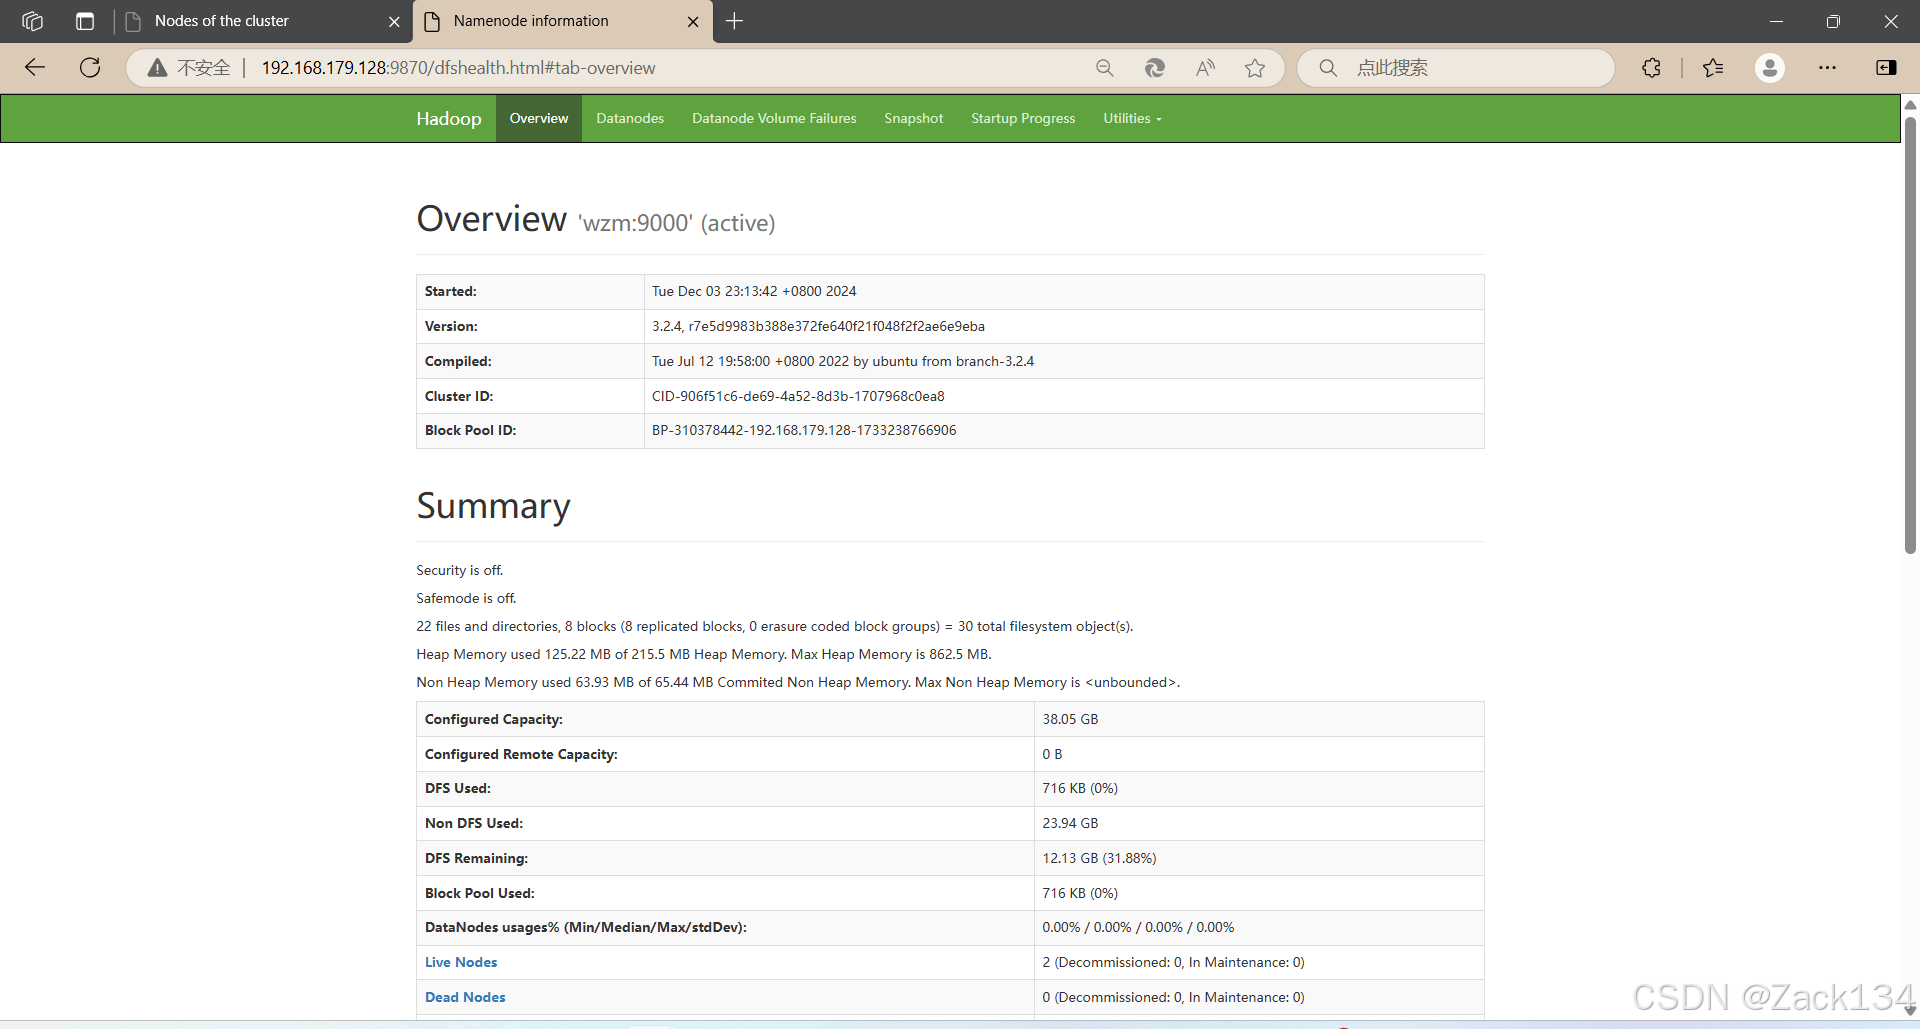
Task: Open the Overview navbar tab
Action: click(539, 118)
